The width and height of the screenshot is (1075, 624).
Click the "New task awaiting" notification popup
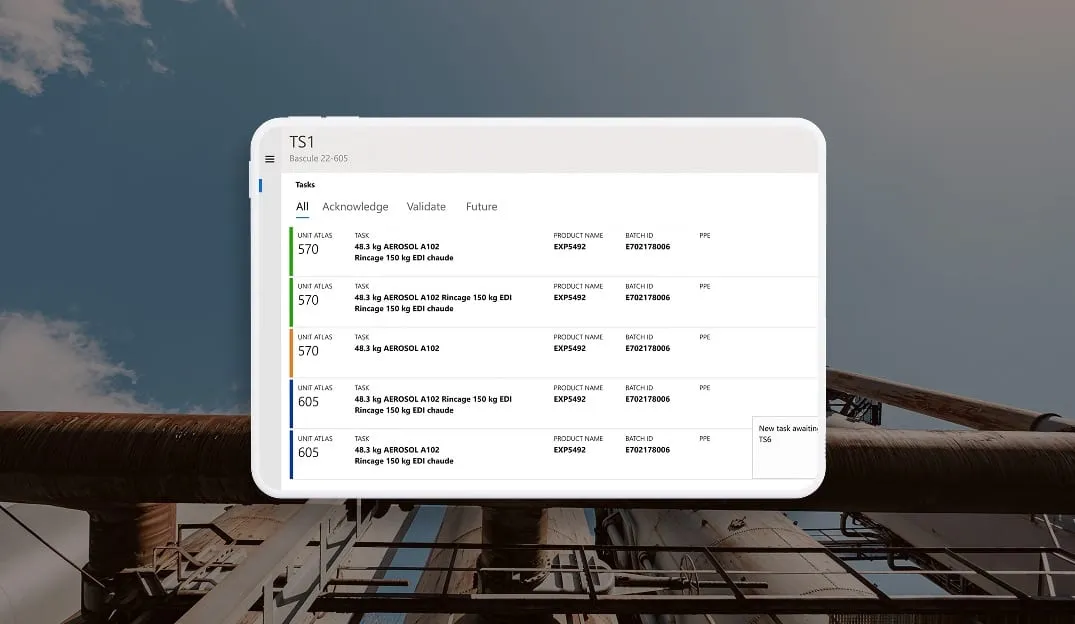[786, 447]
